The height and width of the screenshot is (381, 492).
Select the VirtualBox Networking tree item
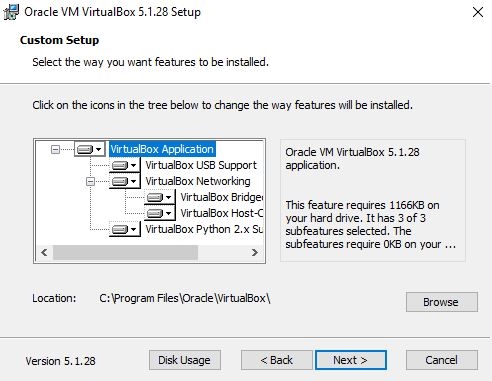(198, 181)
